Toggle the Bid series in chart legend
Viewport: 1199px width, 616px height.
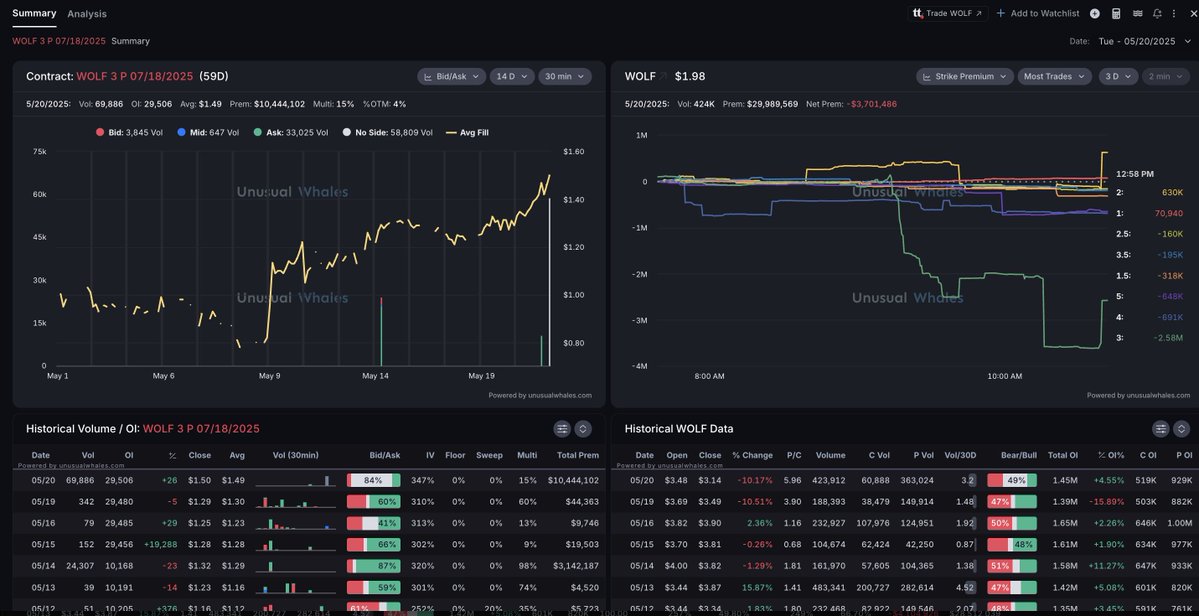128,132
